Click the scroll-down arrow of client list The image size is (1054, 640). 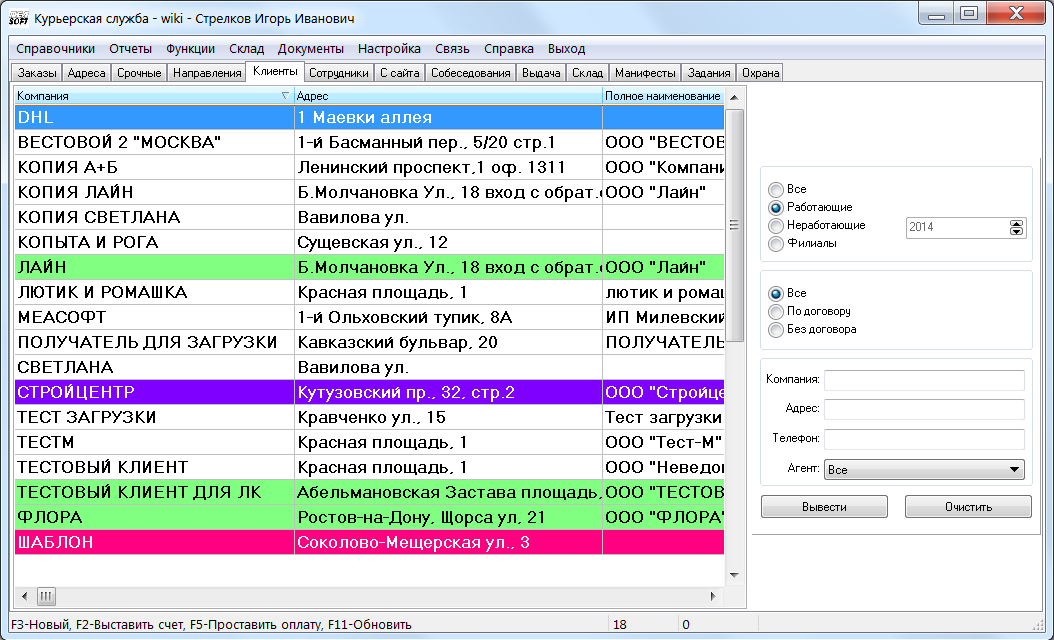point(734,575)
